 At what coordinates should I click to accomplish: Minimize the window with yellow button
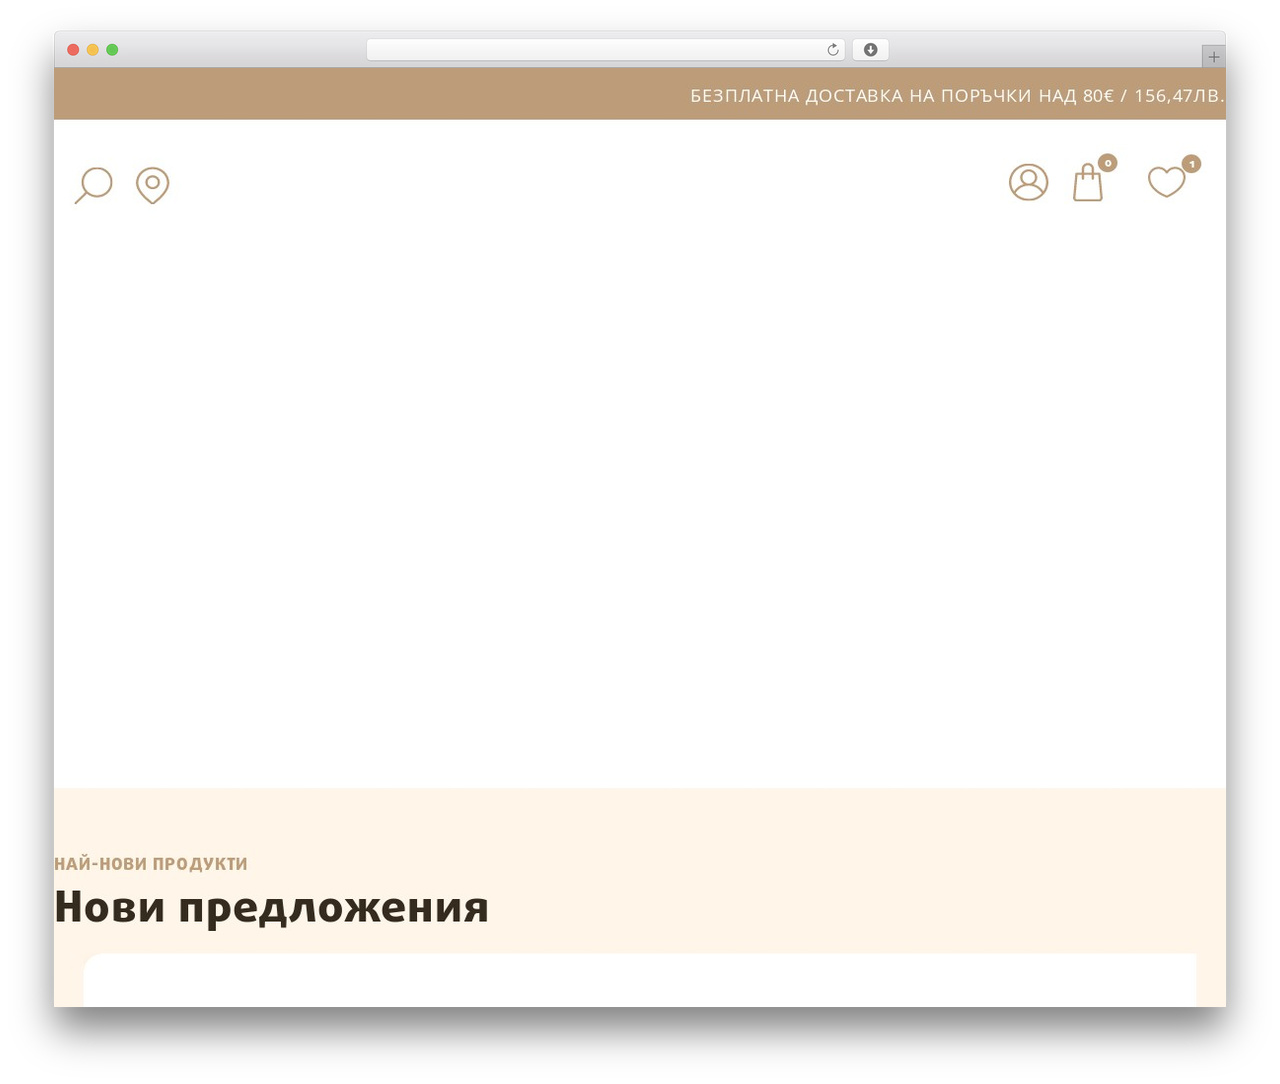pos(93,50)
